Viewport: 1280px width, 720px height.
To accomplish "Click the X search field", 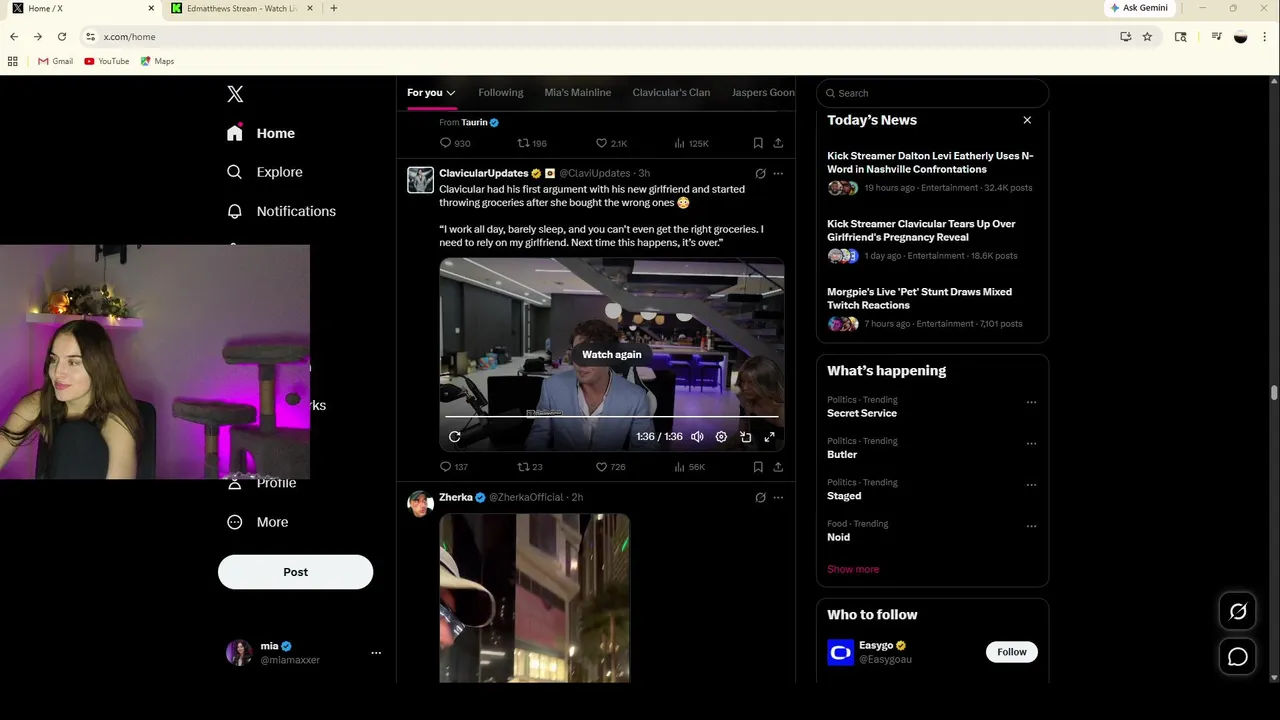I will click(932, 93).
